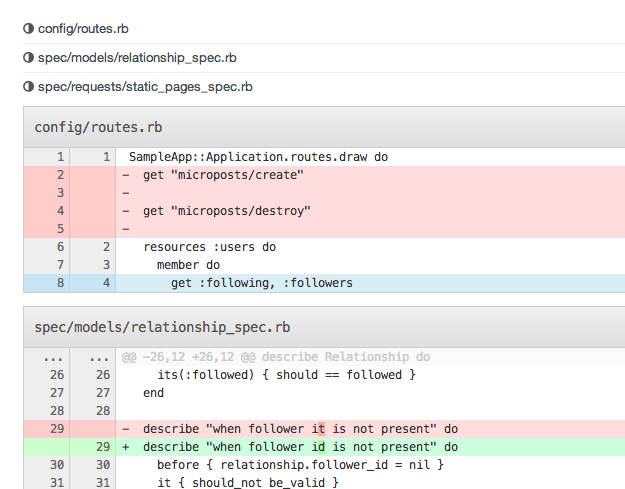
Task: Click the old-side ellipsis in the hunk header row
Action: click(53, 359)
